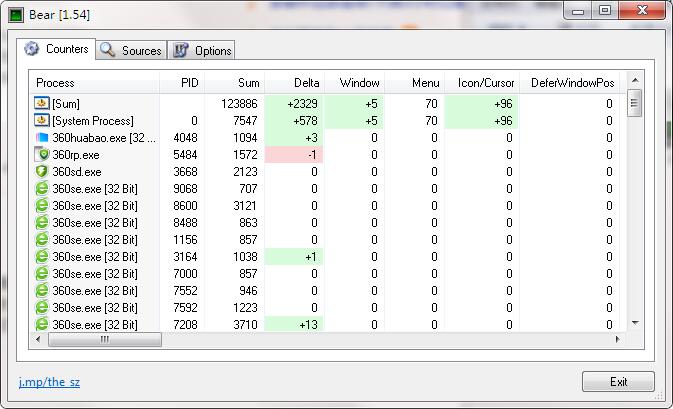Sort by the Sum column header
Screen dimensions: 673x409
(234, 82)
